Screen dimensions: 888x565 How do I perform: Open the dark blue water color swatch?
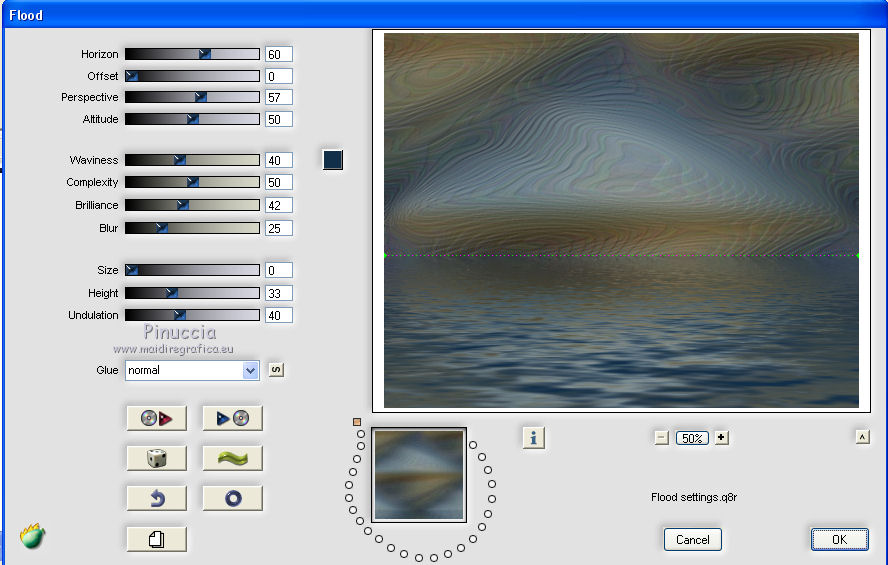click(332, 160)
